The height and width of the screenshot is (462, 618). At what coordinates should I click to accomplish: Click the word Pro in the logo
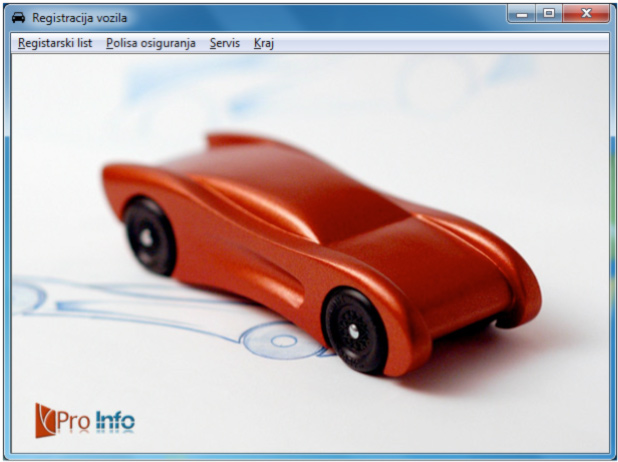(x=74, y=421)
